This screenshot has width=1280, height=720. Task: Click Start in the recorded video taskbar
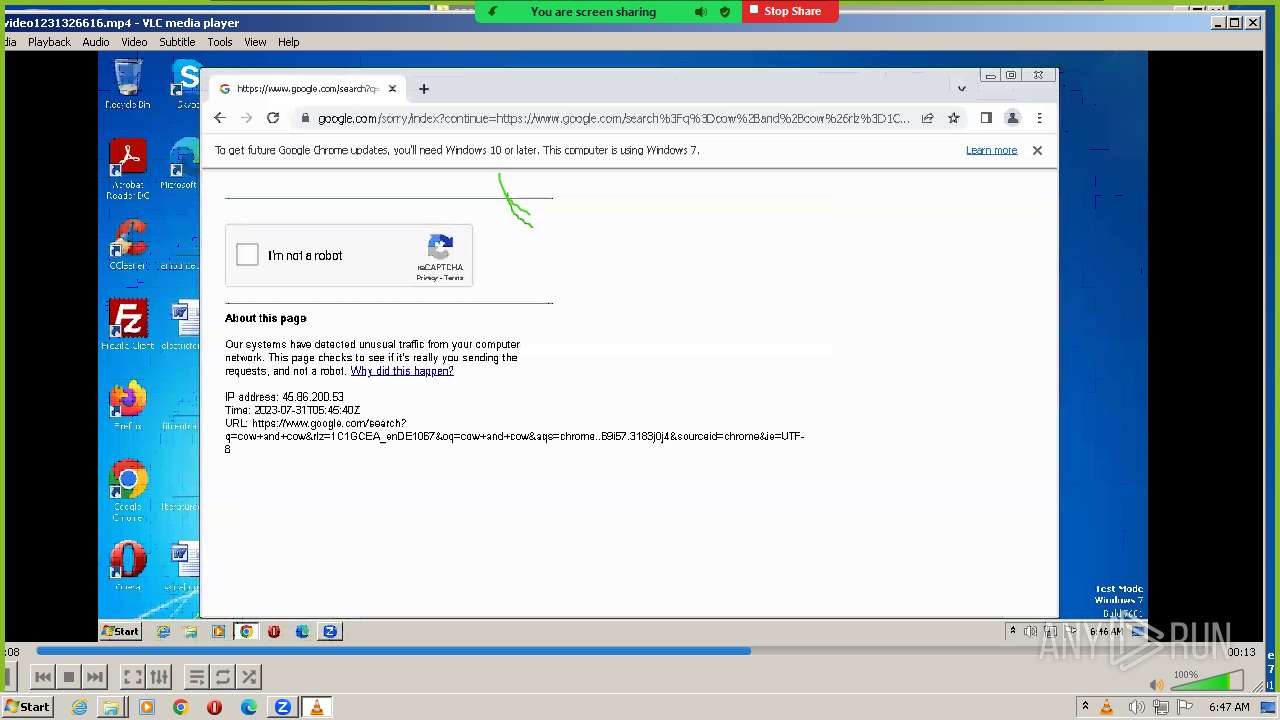120,631
